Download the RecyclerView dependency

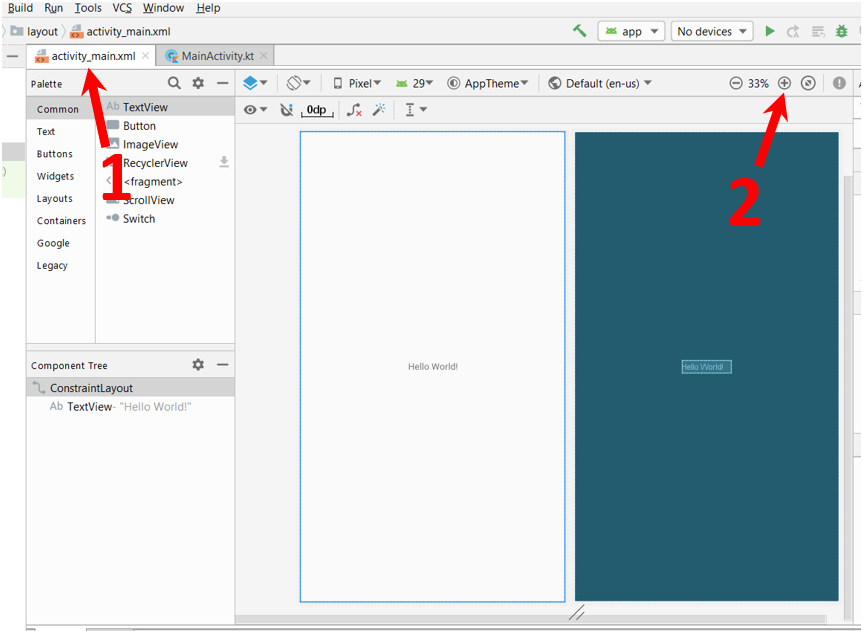point(224,162)
